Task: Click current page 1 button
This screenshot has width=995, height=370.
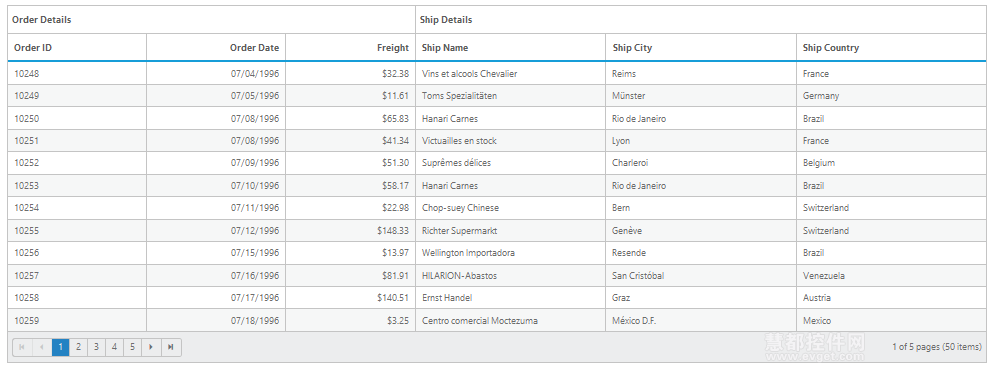Action: [60, 347]
